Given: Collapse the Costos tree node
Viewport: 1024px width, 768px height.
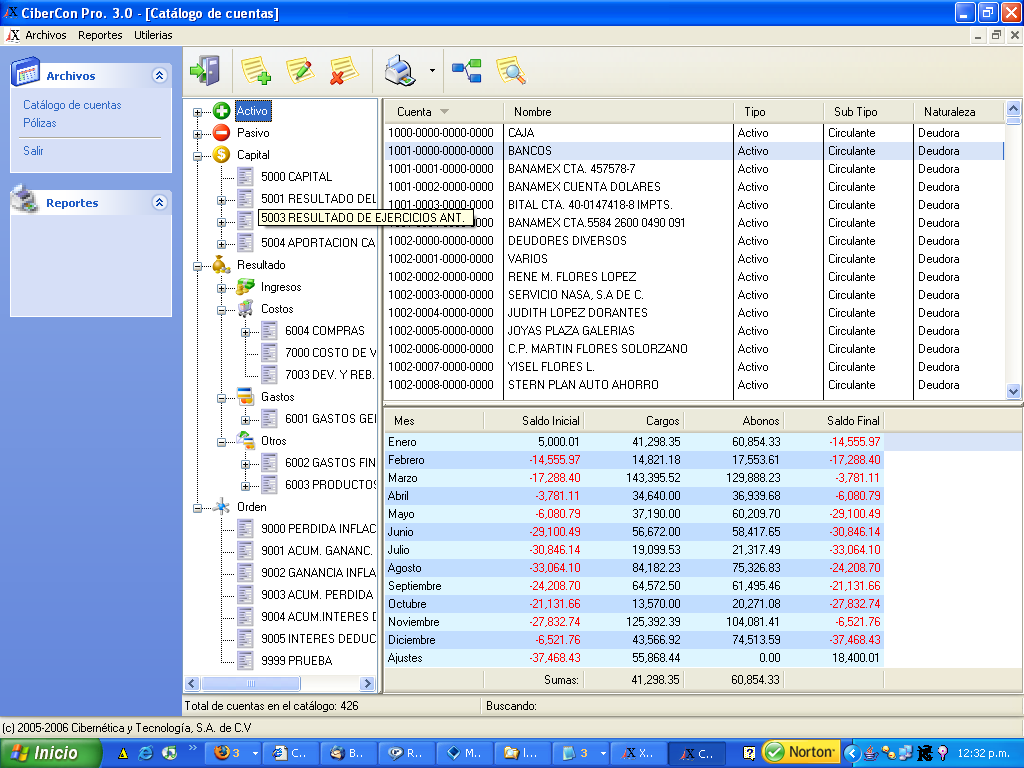Looking at the screenshot, I should click(x=221, y=310).
